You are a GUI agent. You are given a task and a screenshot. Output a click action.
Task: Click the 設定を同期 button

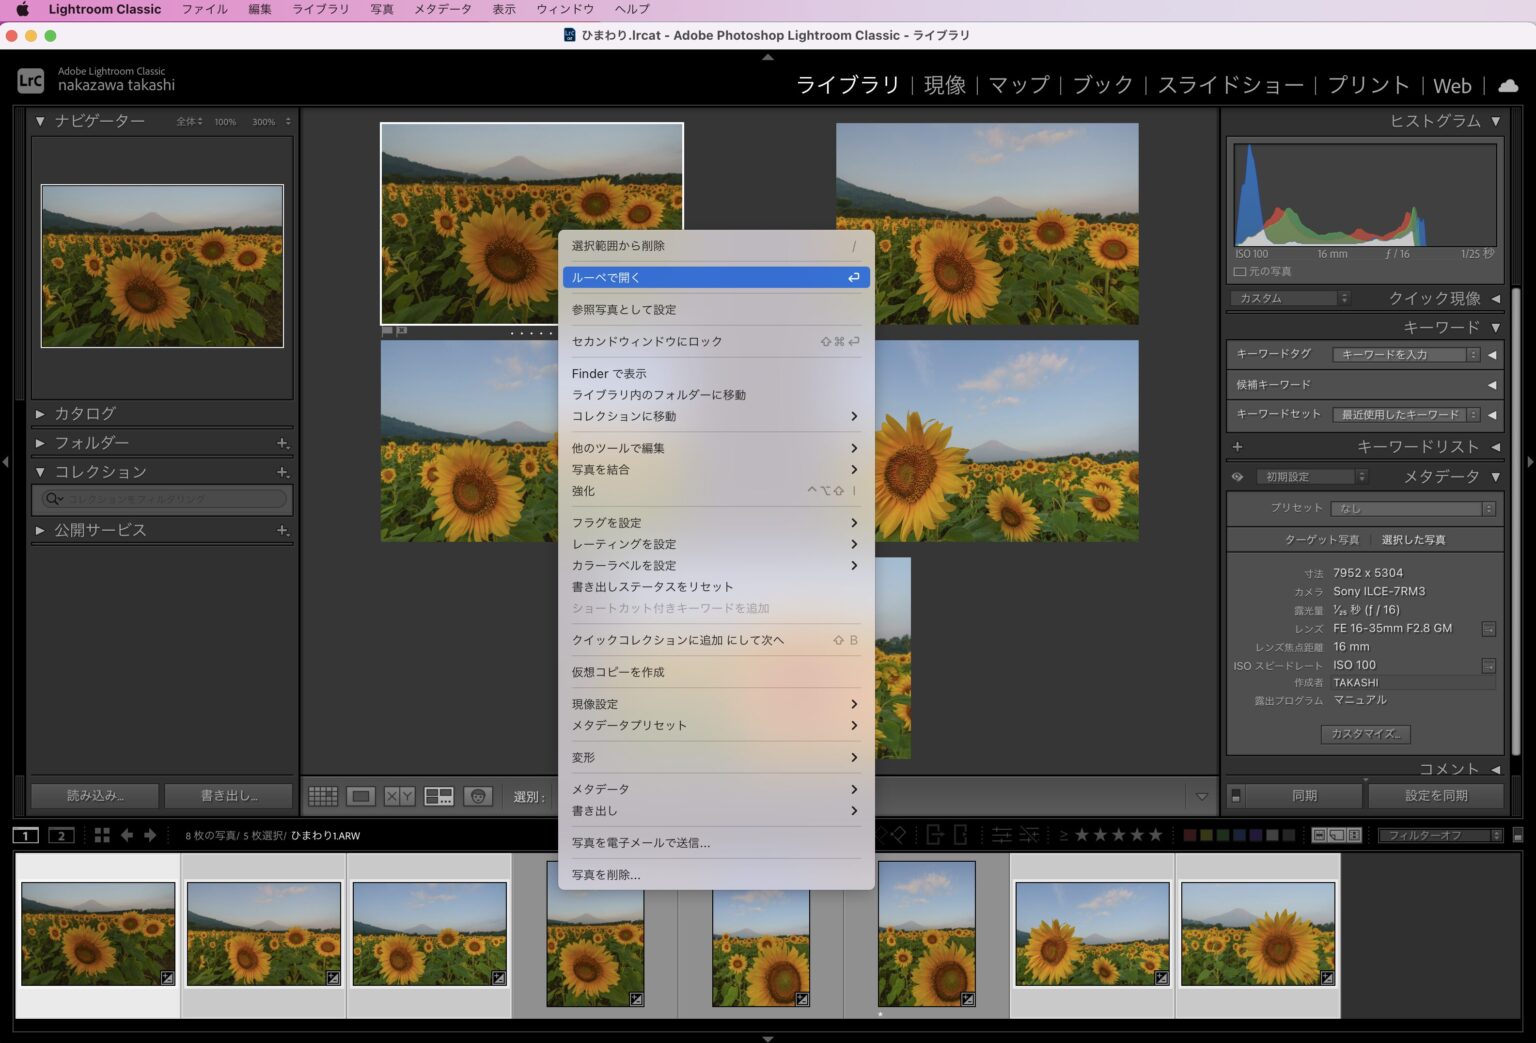click(x=1435, y=796)
